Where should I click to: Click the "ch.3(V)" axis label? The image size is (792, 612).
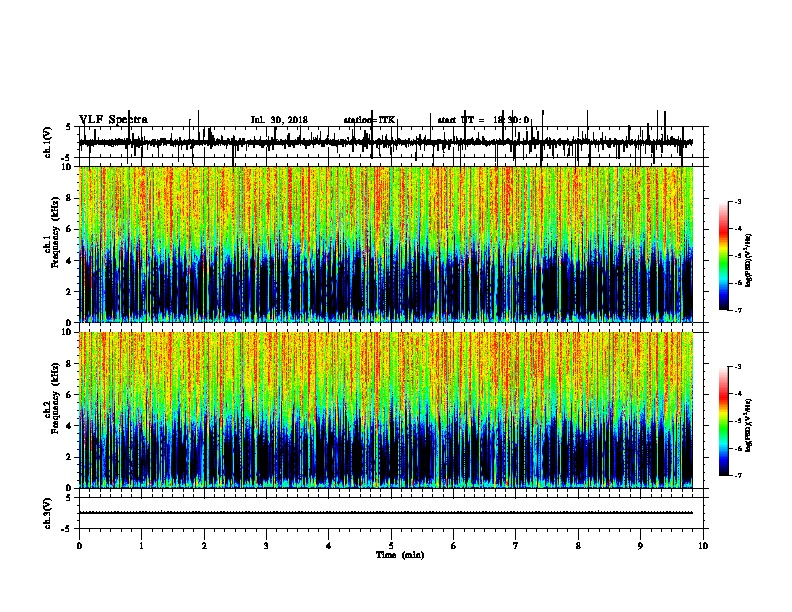(48, 513)
